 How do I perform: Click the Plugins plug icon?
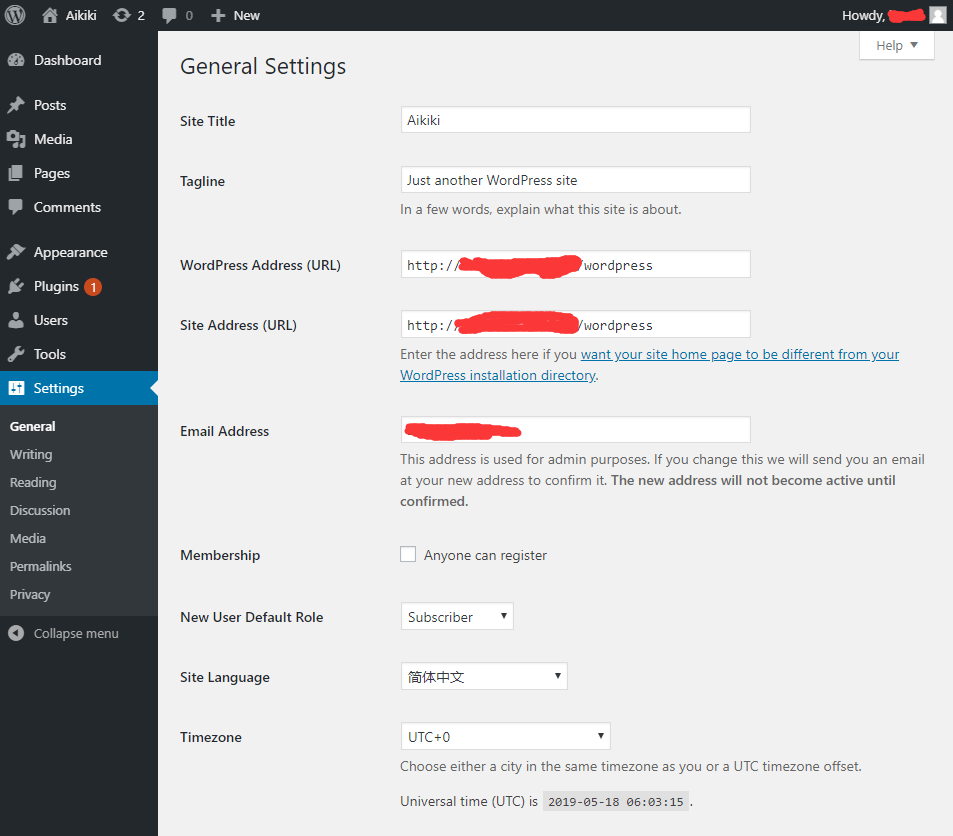coord(16,286)
